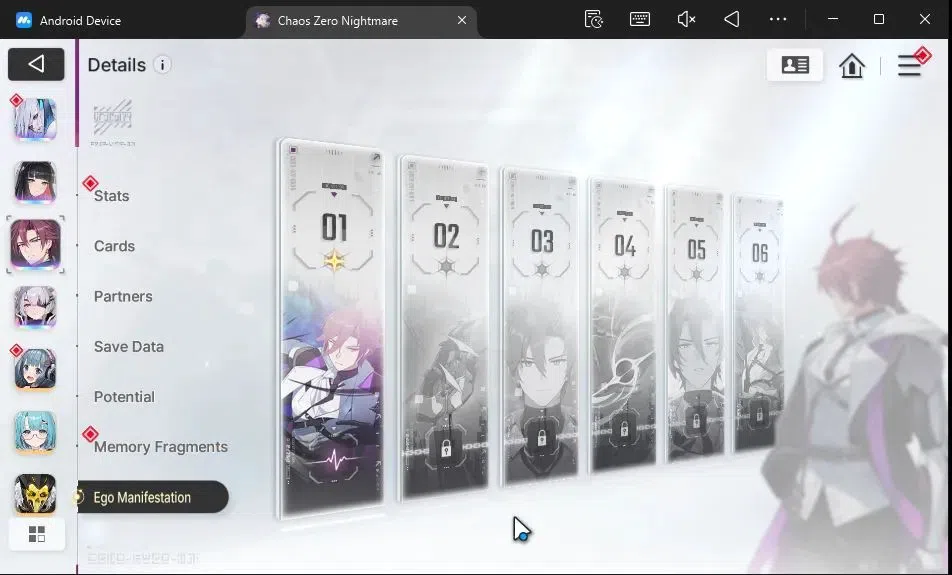This screenshot has width=952, height=575.
Task: Select locked Ego Manifestation panel 05
Action: pos(696,324)
